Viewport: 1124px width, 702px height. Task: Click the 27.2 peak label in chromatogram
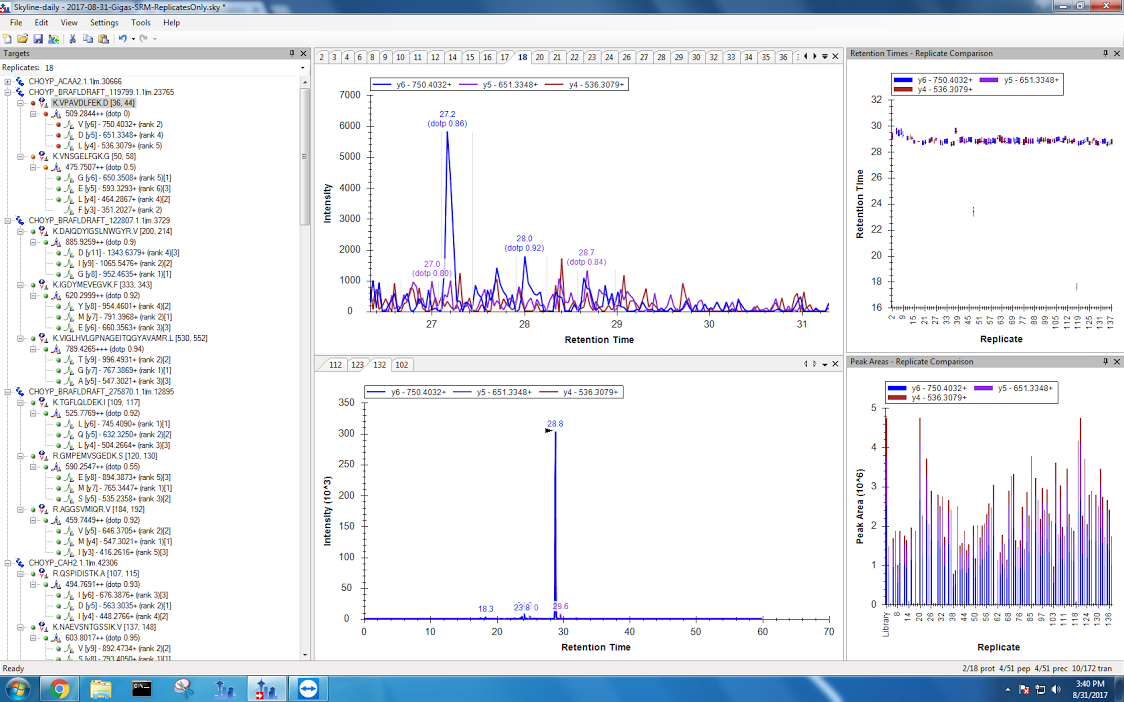tap(447, 114)
